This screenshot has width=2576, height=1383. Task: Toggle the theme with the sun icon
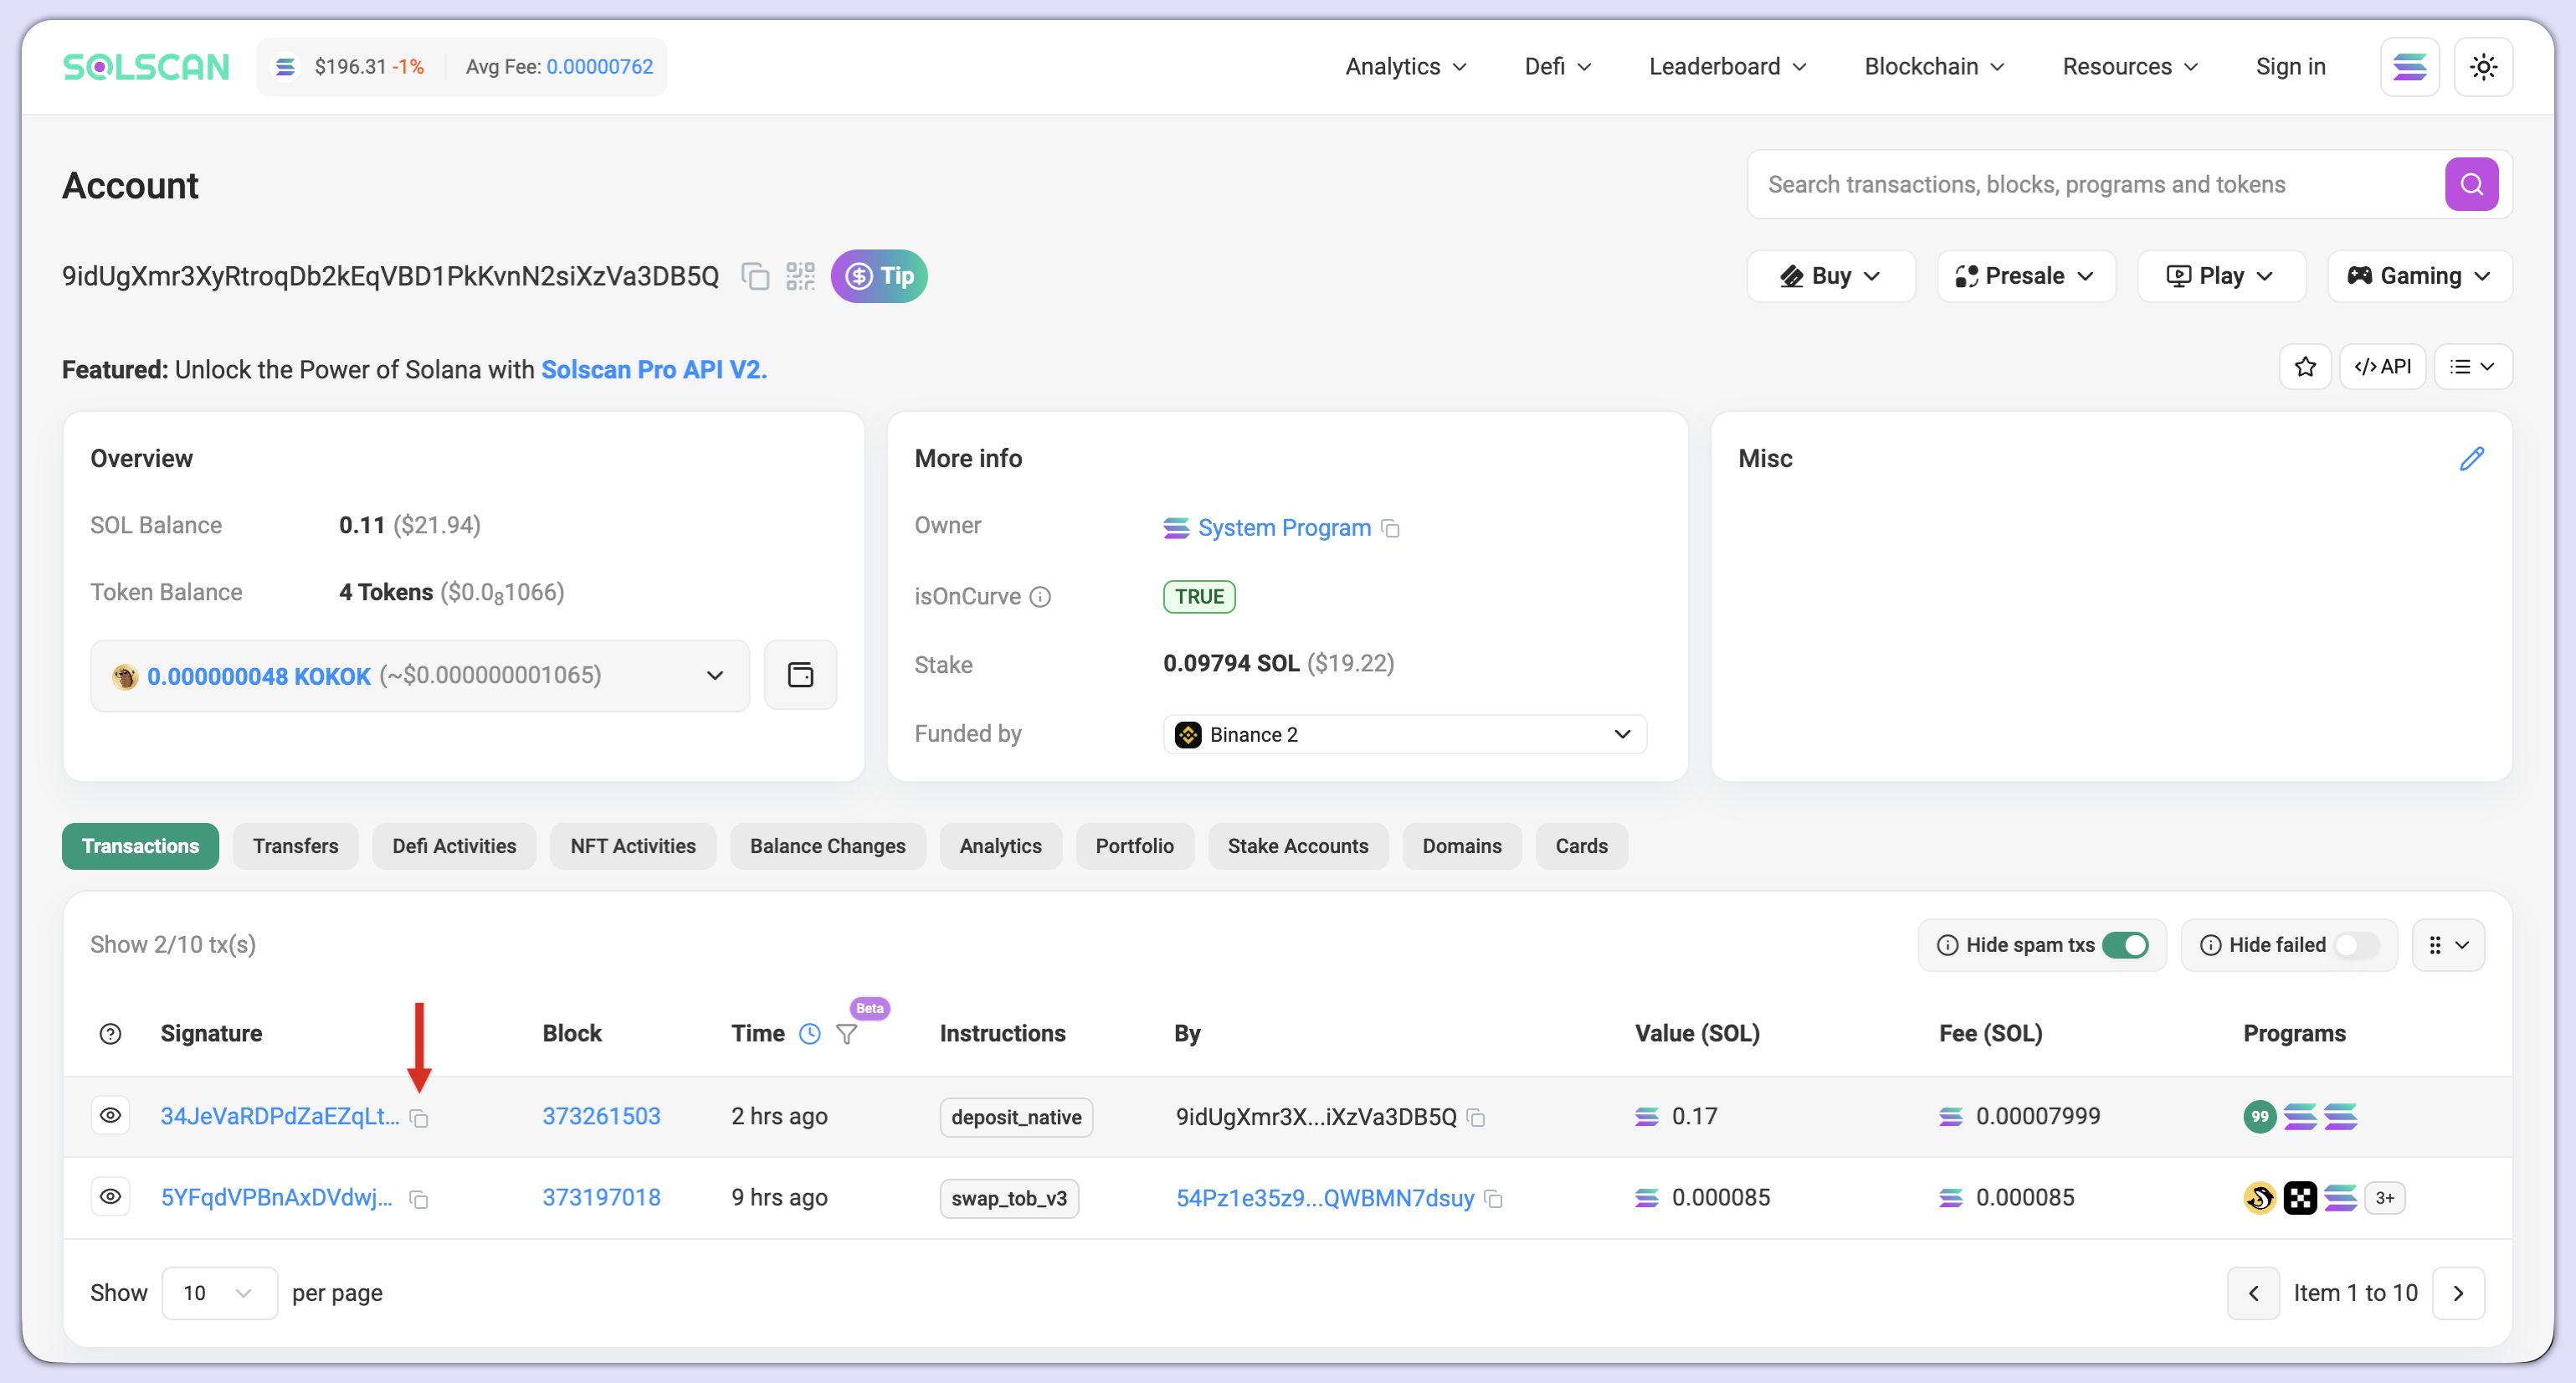tap(2484, 66)
